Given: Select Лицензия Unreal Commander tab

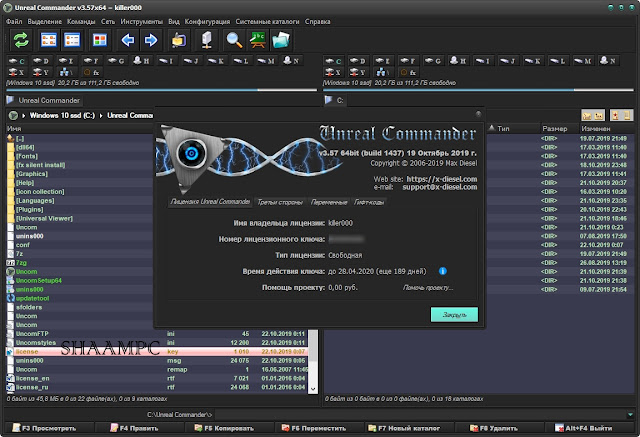Looking at the screenshot, I should coord(210,202).
